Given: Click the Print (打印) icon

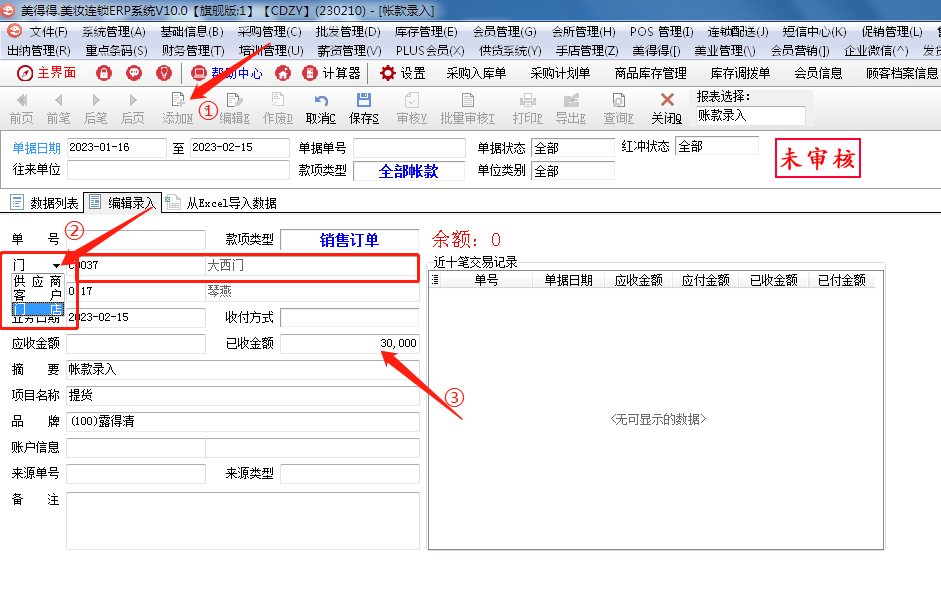Looking at the screenshot, I should pos(528,109).
